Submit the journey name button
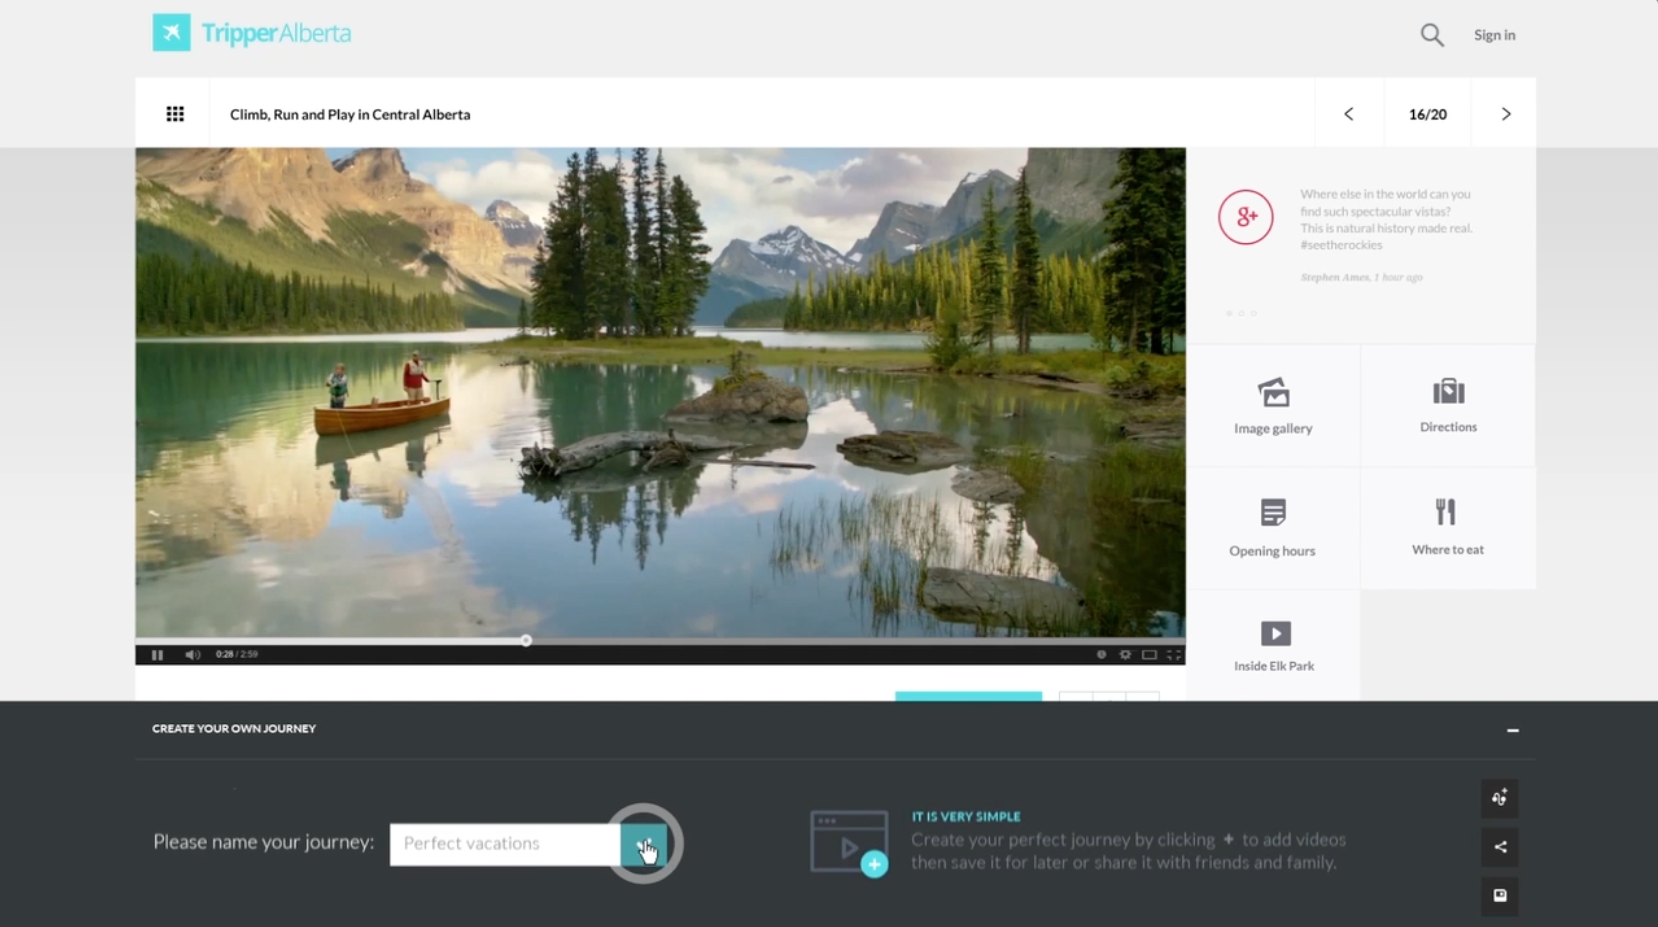 pyautogui.click(x=644, y=844)
